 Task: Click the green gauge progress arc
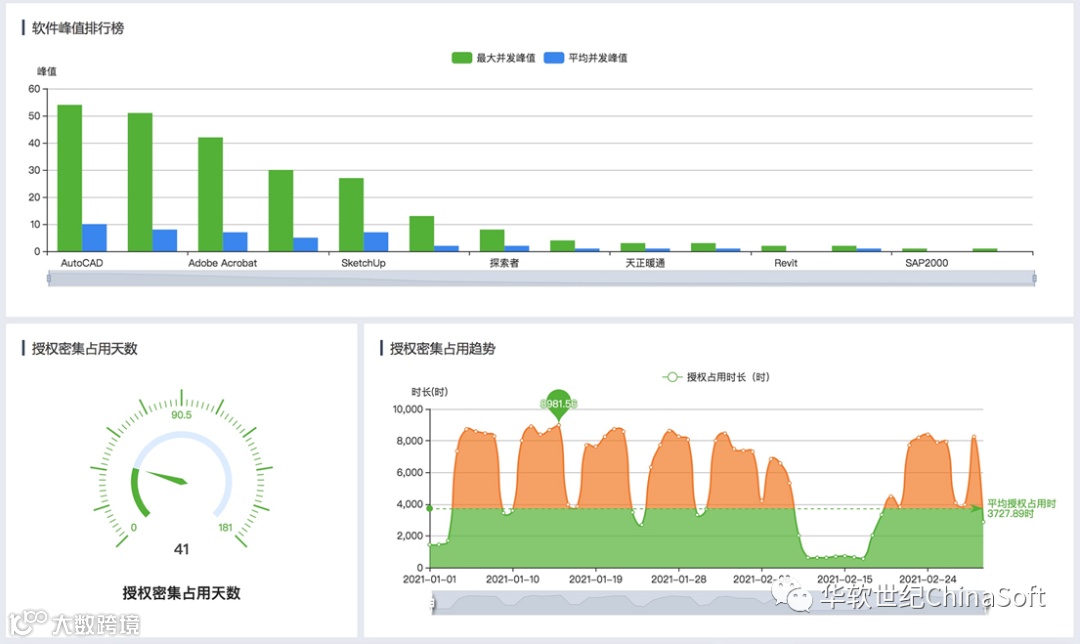[138, 492]
